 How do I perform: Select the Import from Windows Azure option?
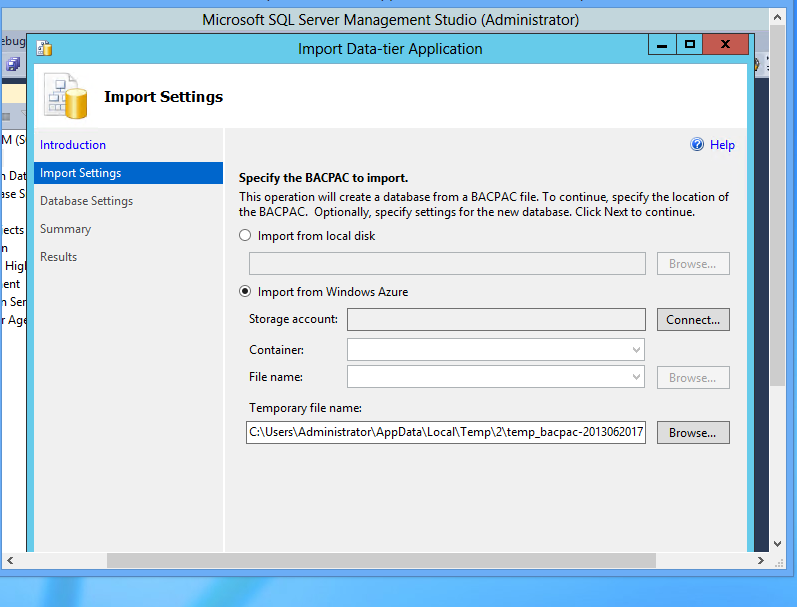point(246,292)
